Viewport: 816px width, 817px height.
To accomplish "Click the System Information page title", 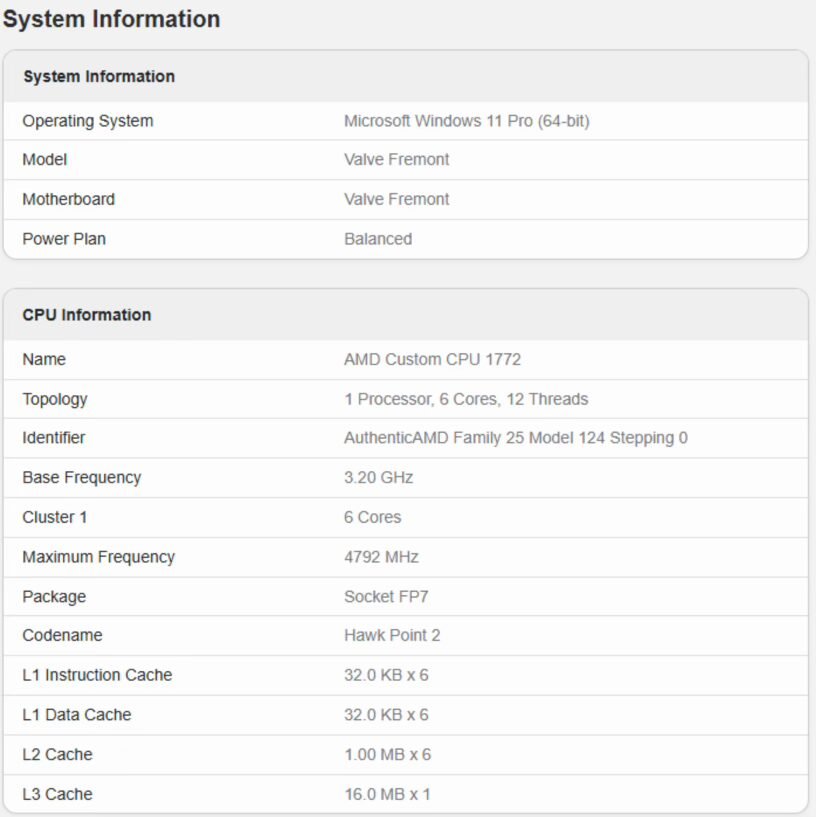I will click(x=112, y=19).
